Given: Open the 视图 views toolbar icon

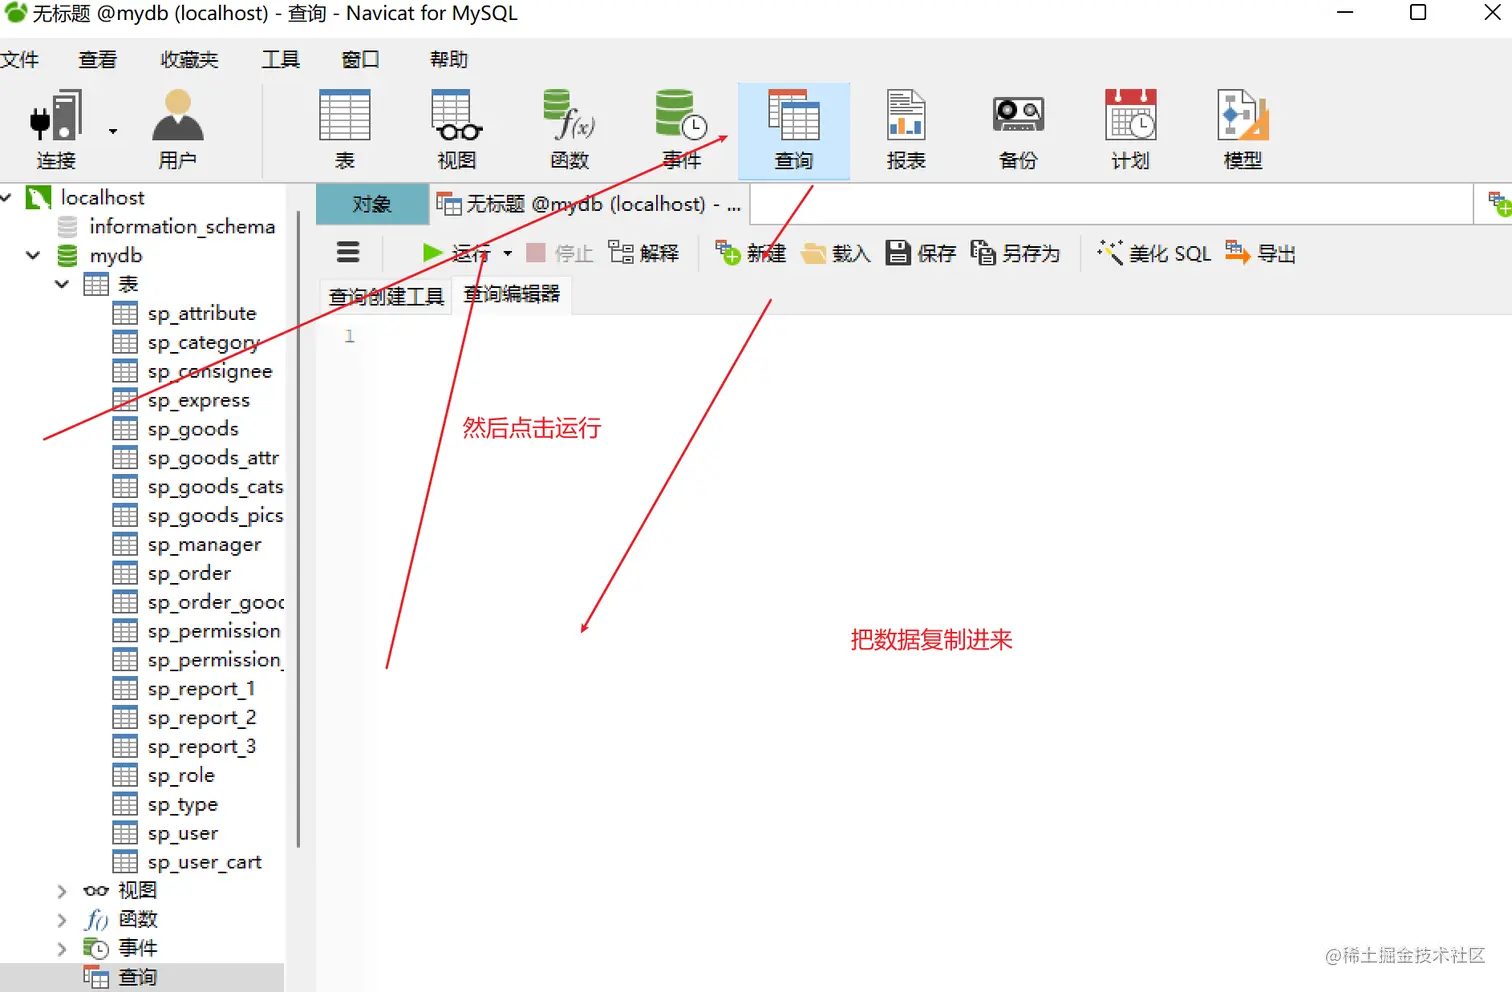Looking at the screenshot, I should (457, 130).
